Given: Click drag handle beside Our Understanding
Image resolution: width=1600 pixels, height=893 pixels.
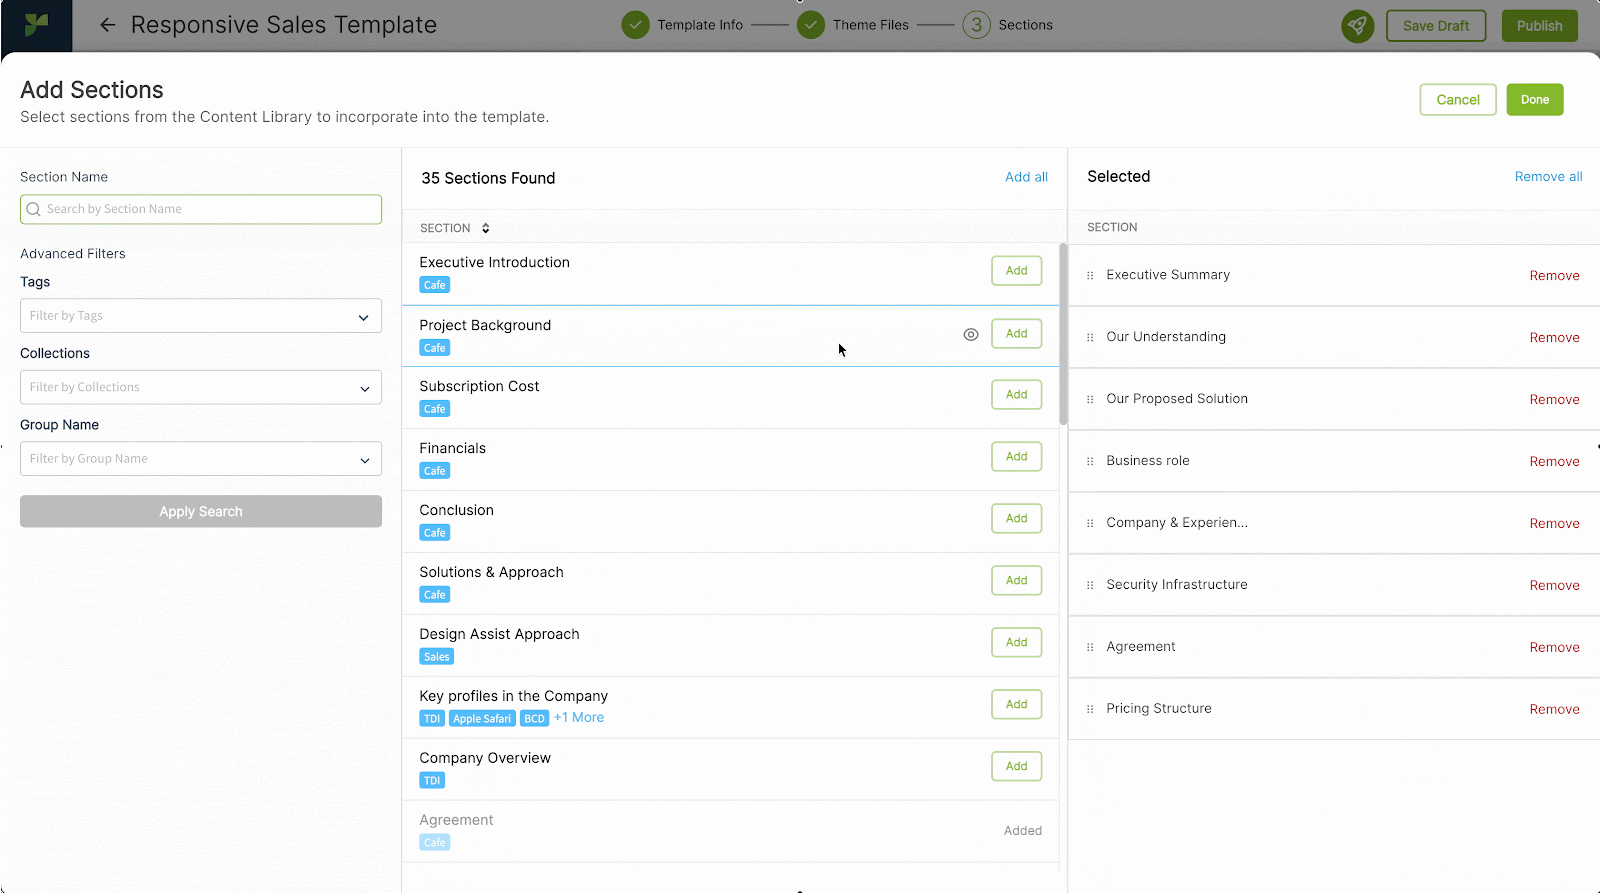Looking at the screenshot, I should (x=1090, y=337).
